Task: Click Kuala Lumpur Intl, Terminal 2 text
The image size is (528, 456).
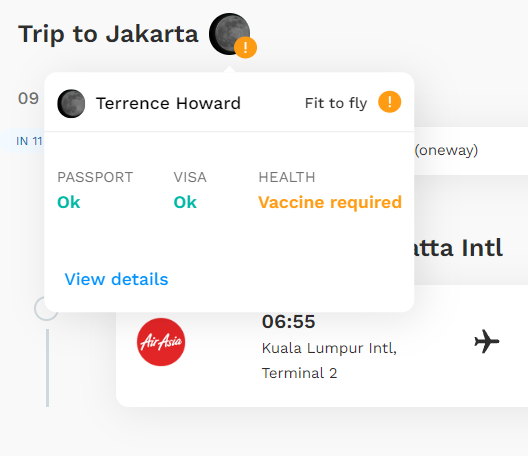Action: (x=329, y=360)
